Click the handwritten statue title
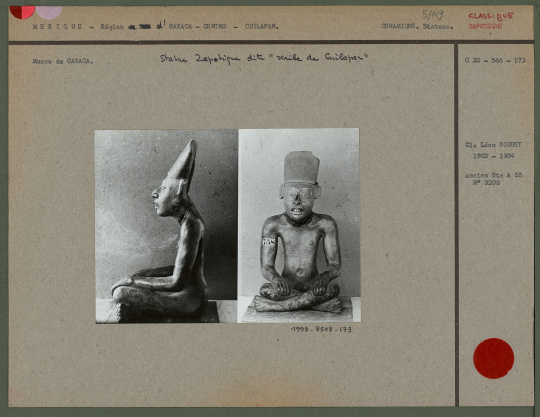540x417 pixels. (264, 58)
